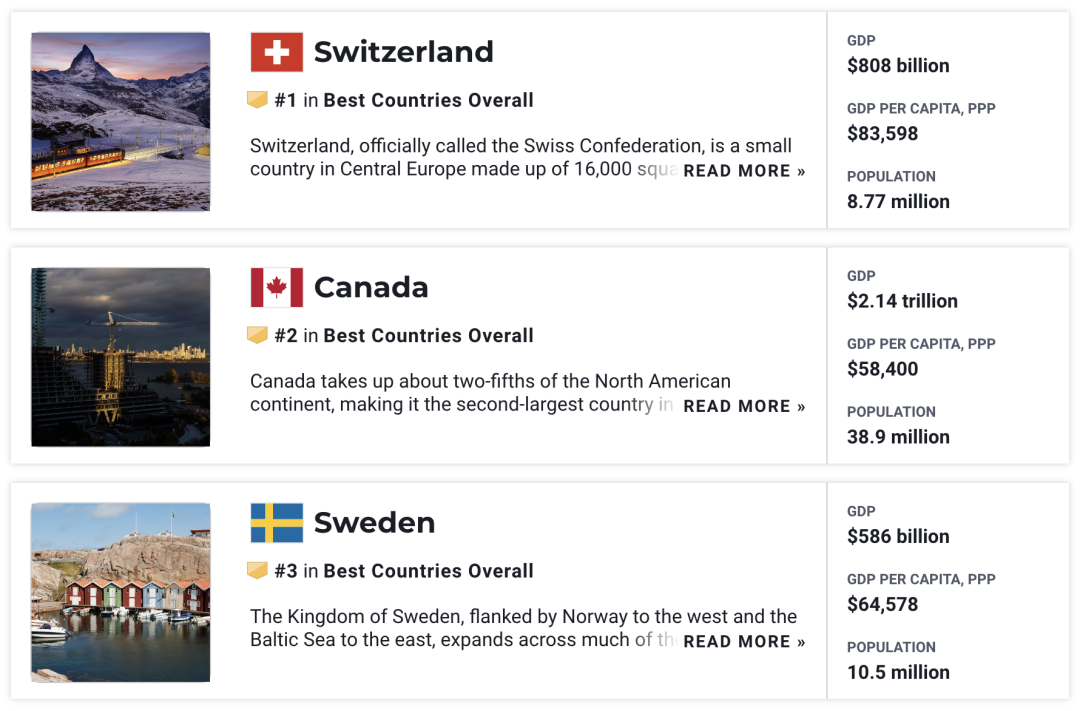Expand Canada description with READ MORE
This screenshot has height=711, width=1080.
pos(744,406)
